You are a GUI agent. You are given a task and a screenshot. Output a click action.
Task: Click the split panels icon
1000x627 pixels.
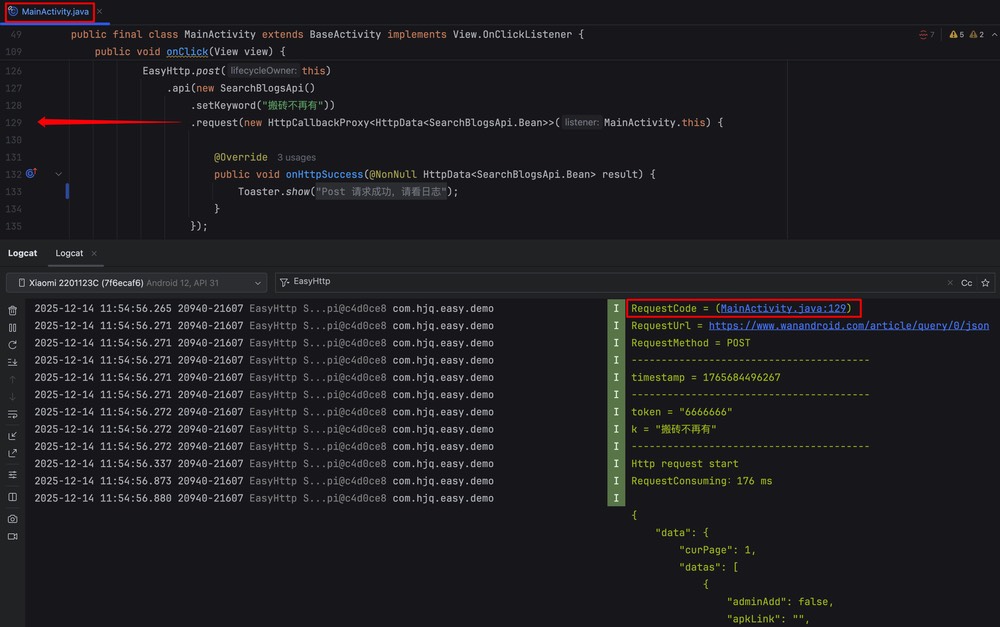(12, 497)
